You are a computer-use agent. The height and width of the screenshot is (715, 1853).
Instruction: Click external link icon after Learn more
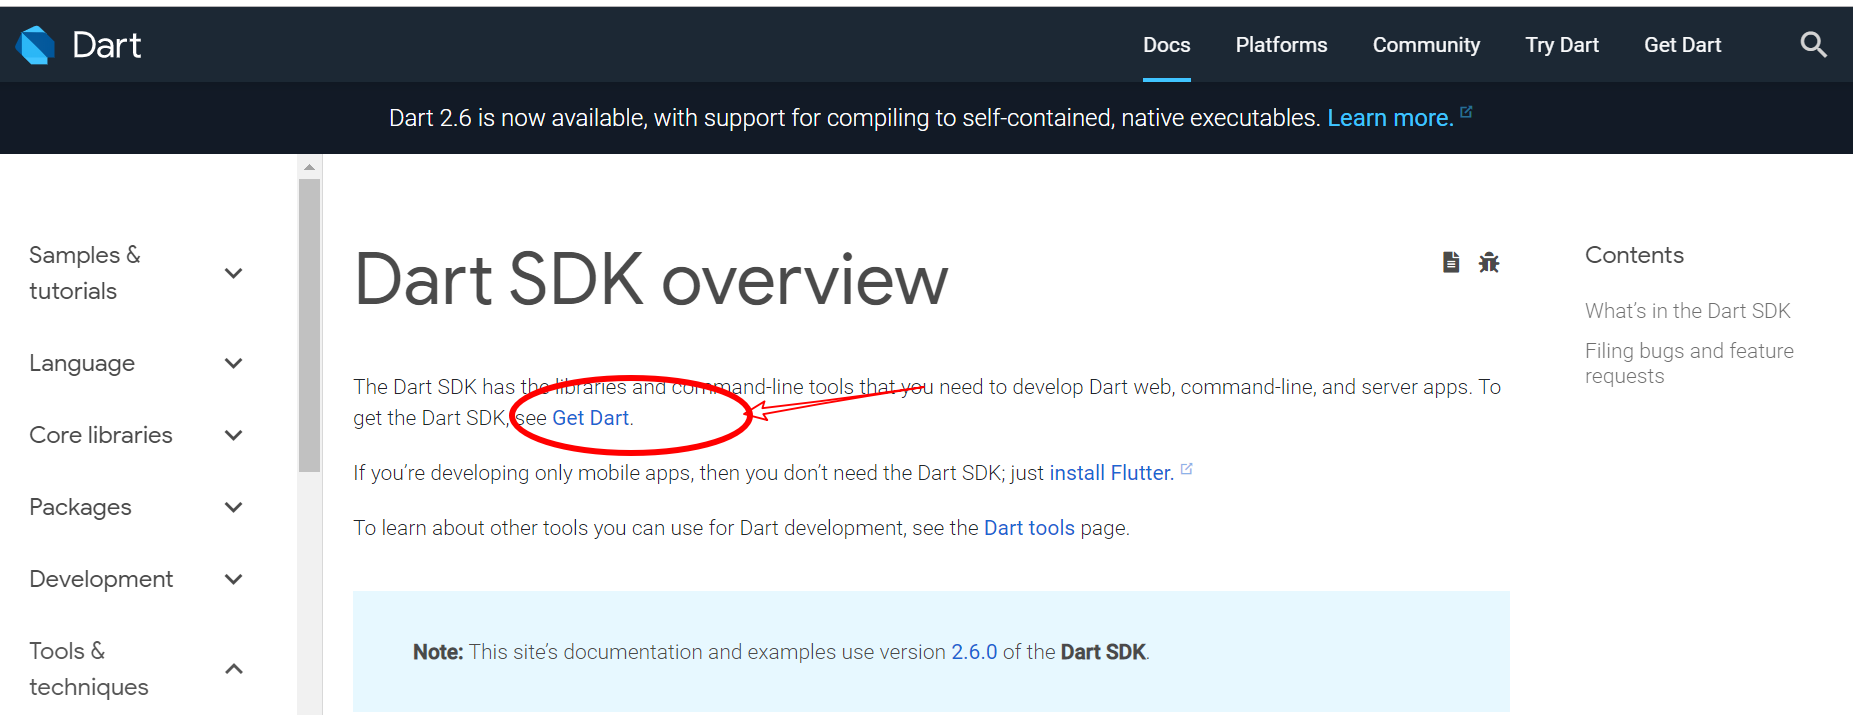[1466, 112]
